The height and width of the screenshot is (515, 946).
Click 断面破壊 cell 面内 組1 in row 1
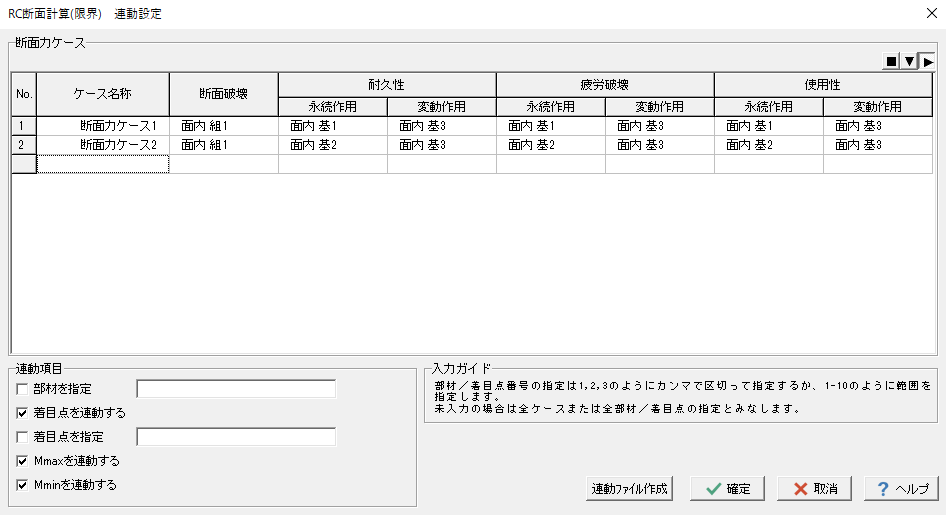coord(224,126)
